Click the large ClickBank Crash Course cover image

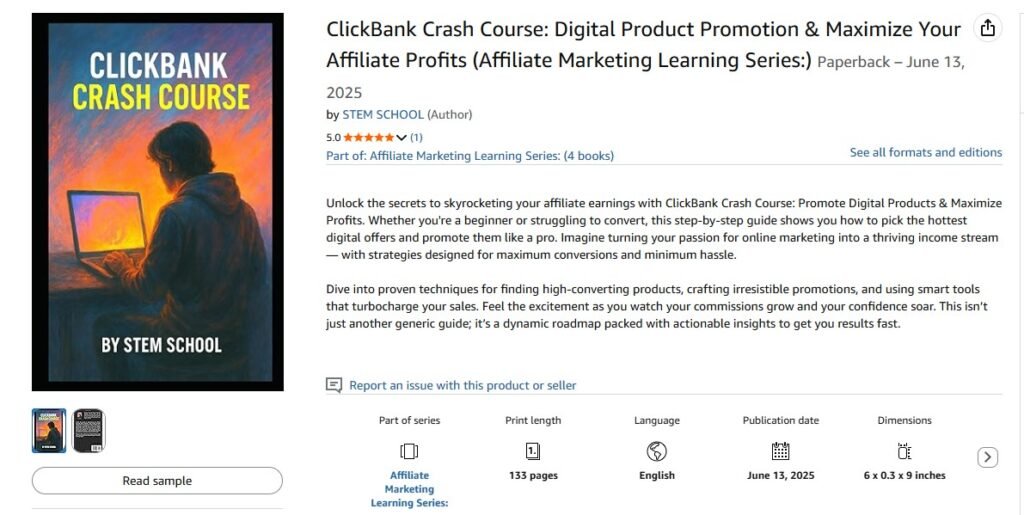tap(158, 202)
